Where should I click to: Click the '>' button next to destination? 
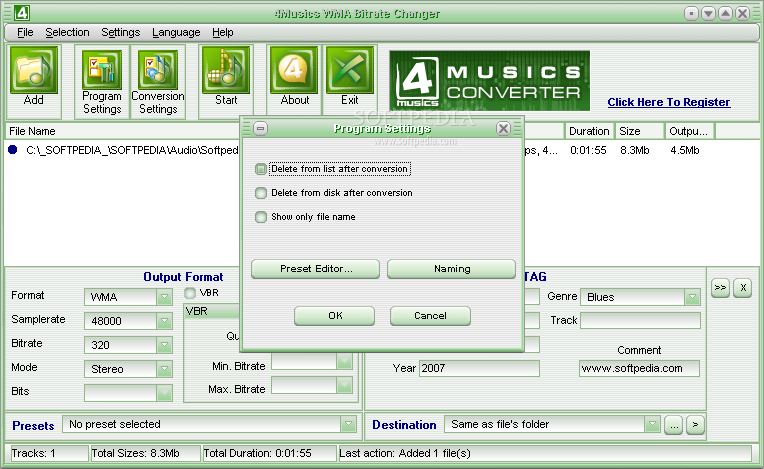[x=695, y=425]
